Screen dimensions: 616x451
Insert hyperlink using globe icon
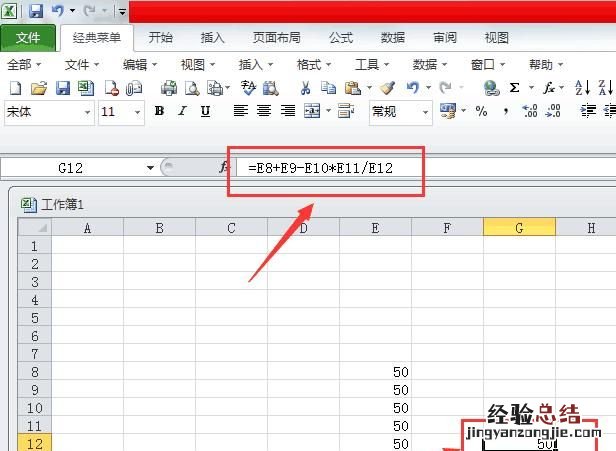tap(491, 88)
